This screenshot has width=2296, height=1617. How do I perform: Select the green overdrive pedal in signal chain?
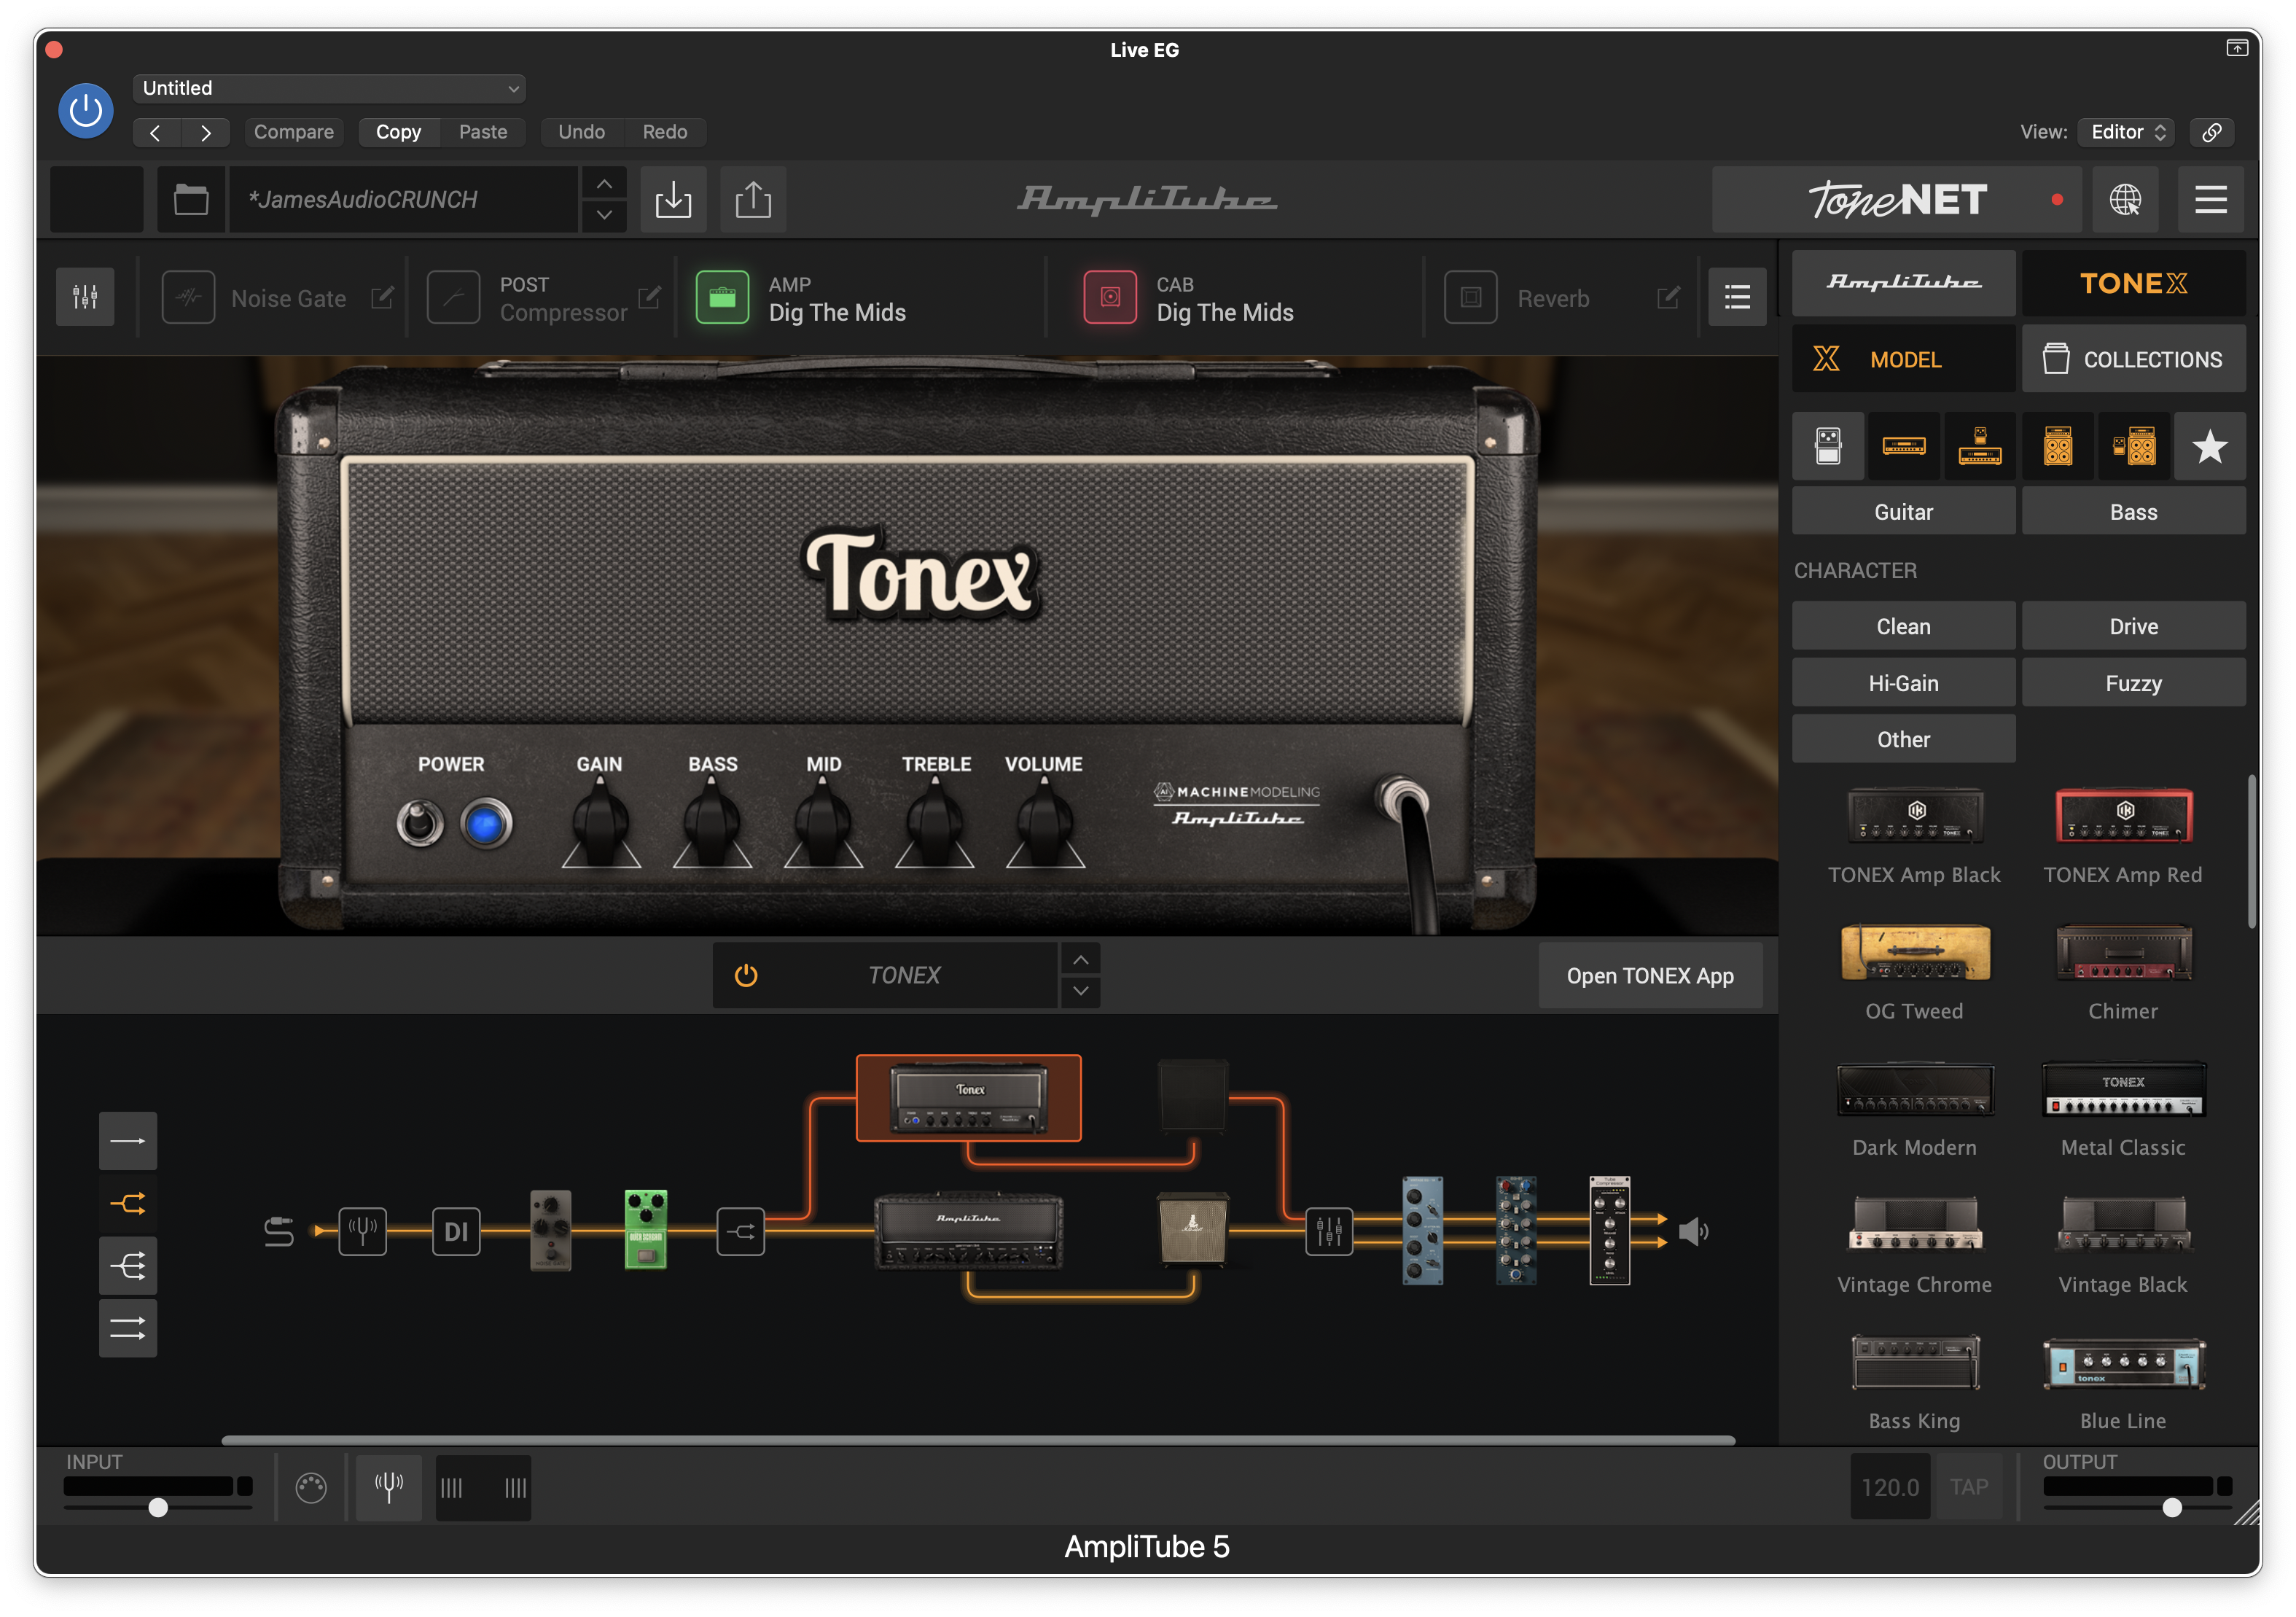pos(645,1229)
